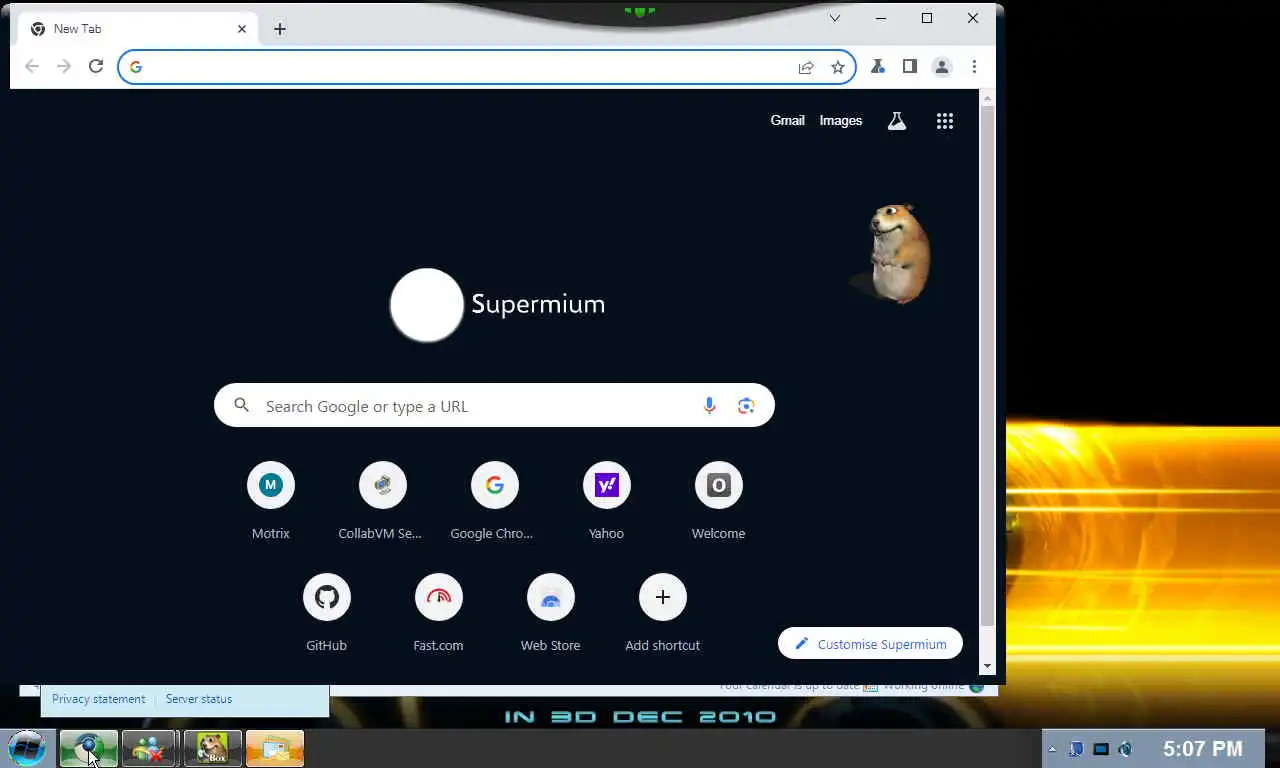
Task: Click the share page icon in address bar
Action: click(x=806, y=67)
